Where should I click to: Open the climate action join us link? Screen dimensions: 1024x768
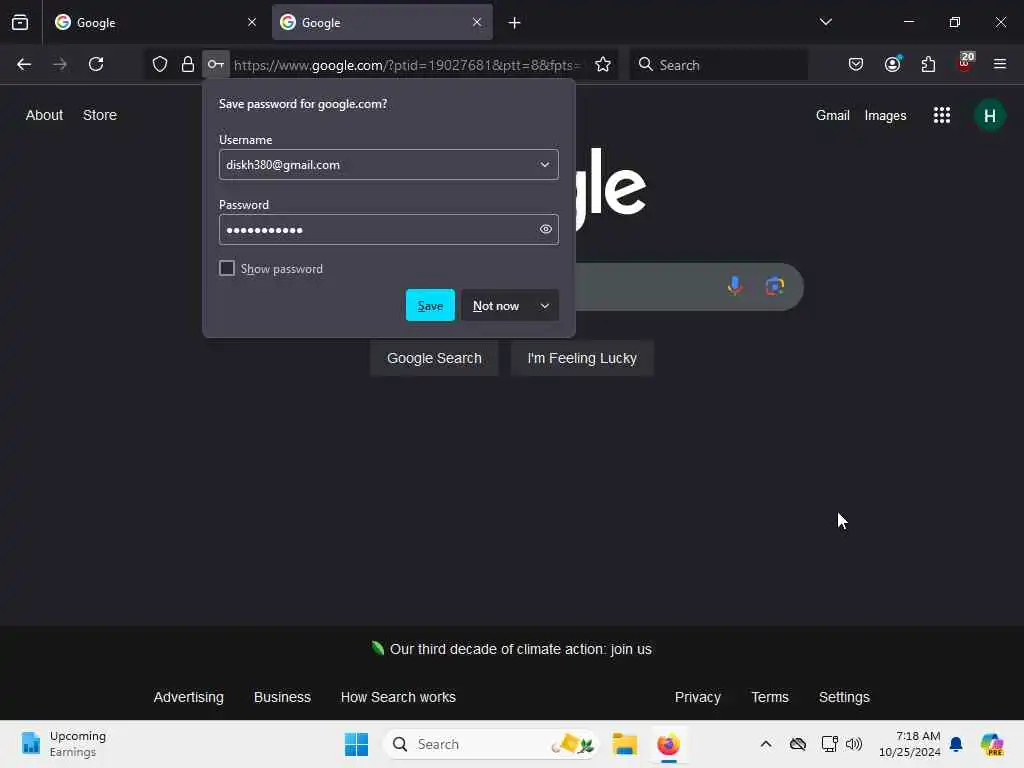(520, 649)
